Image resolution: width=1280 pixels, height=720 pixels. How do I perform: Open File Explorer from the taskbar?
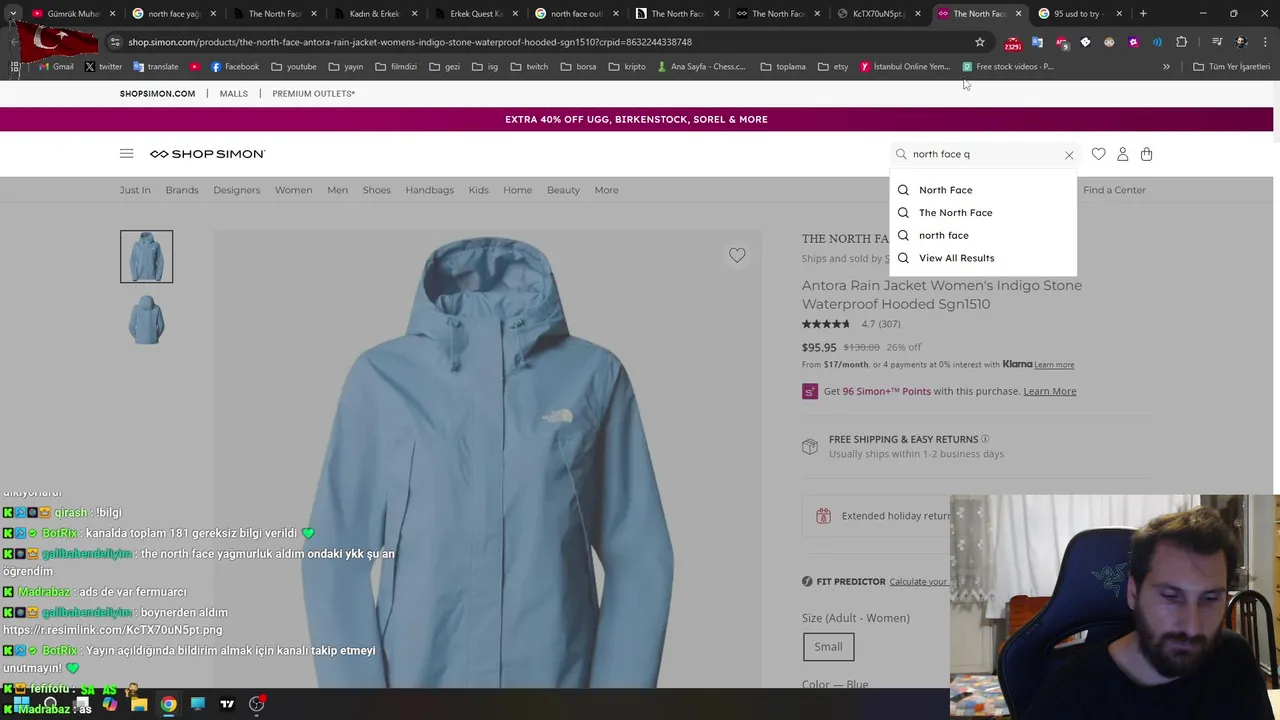pos(139,704)
